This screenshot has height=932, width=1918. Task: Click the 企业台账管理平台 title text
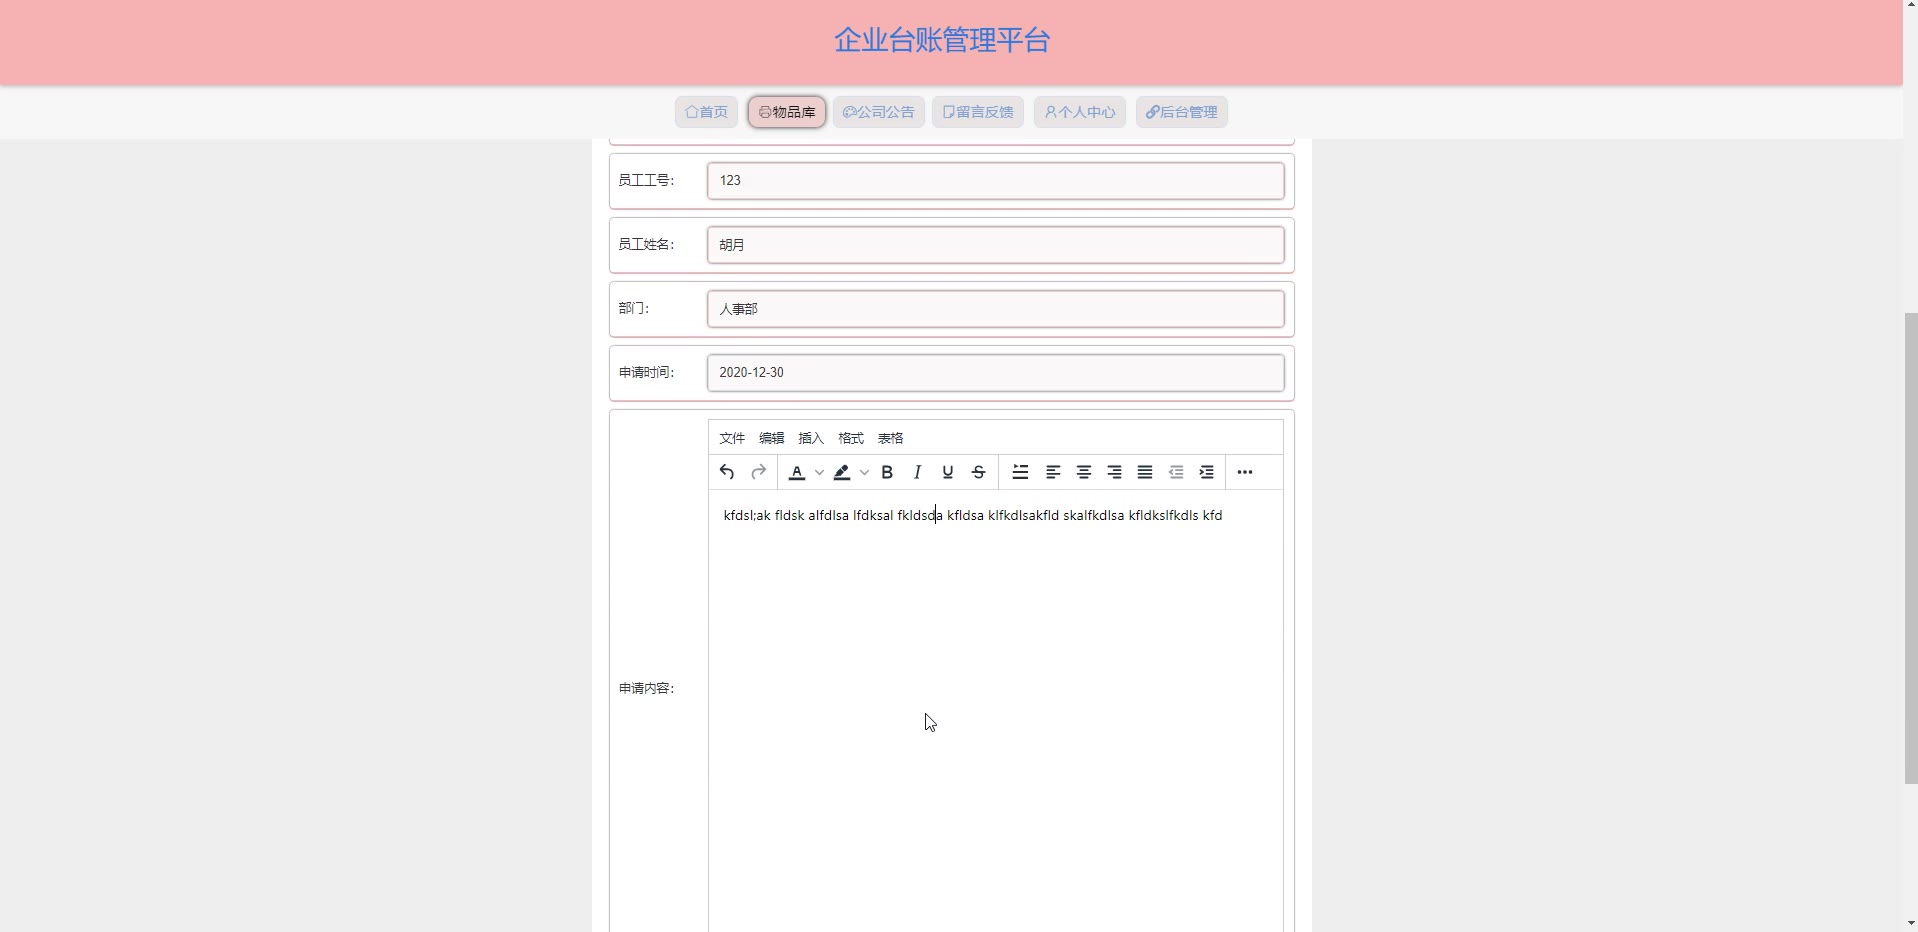click(942, 40)
